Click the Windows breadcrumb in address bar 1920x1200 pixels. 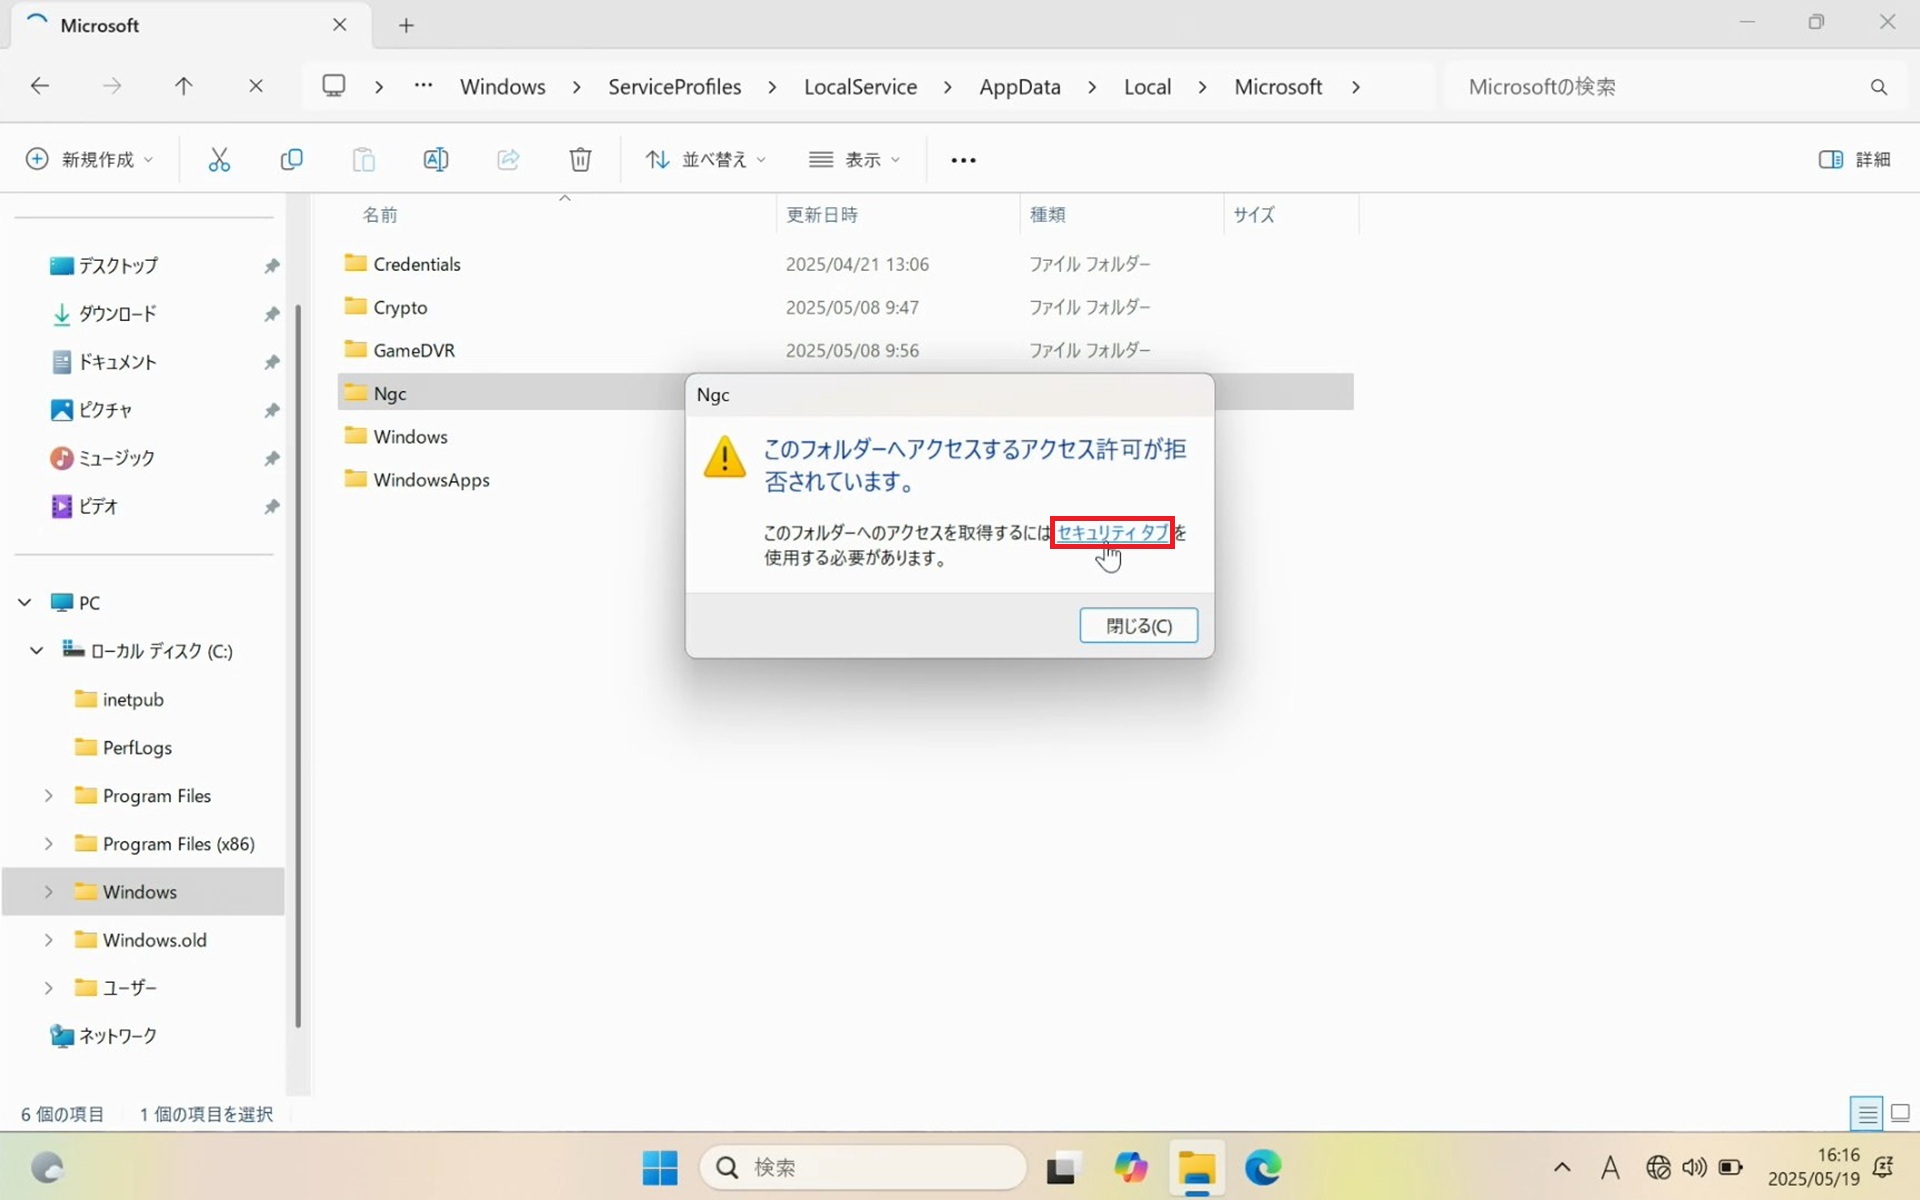point(503,87)
